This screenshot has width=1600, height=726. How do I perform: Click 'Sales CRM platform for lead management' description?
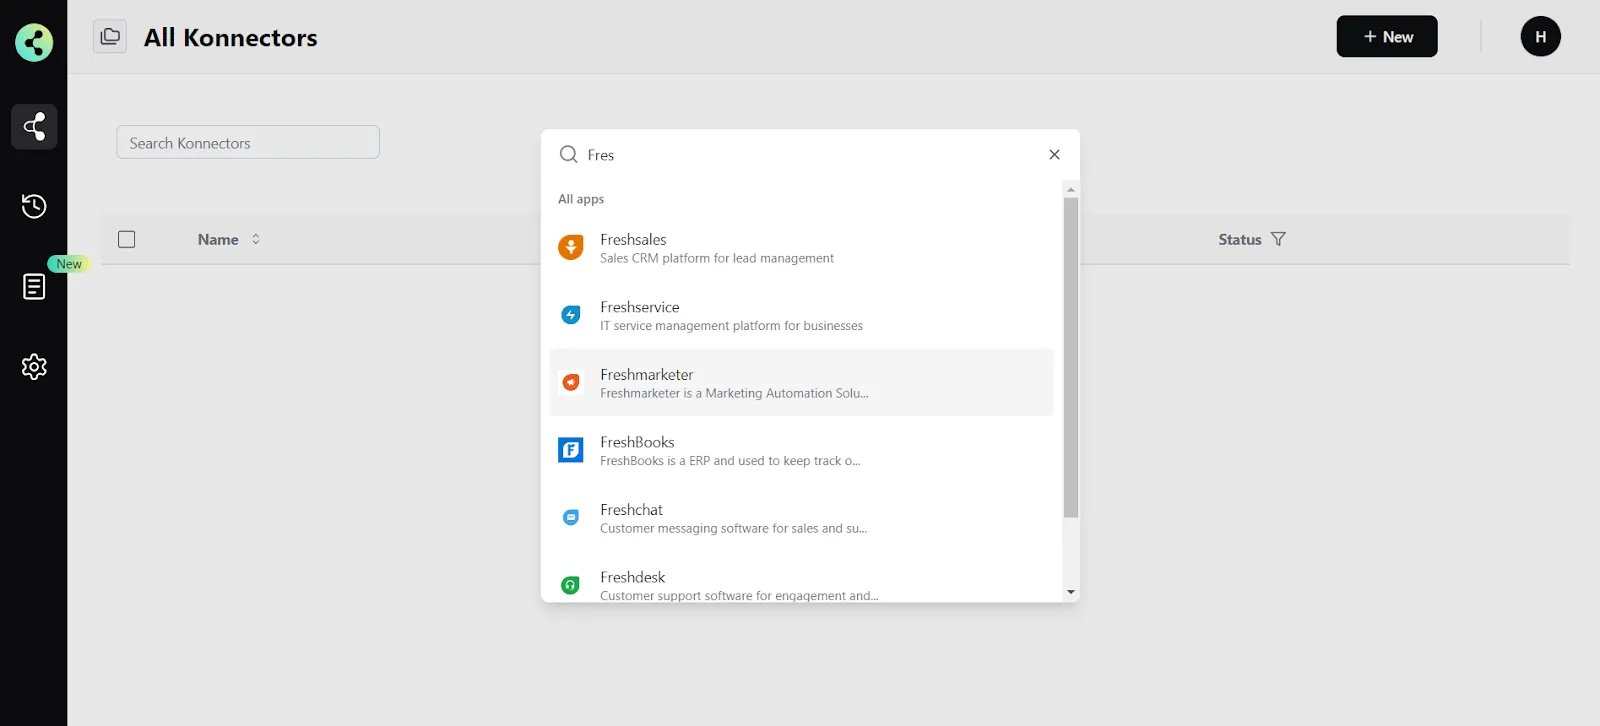[717, 258]
